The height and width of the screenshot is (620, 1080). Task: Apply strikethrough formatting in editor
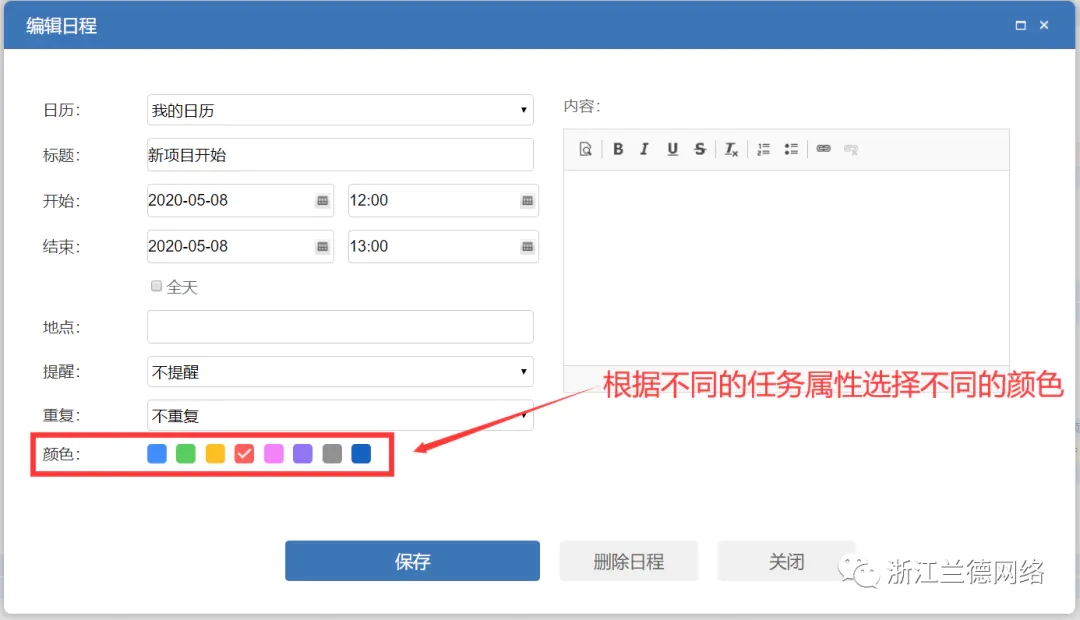tap(700, 149)
